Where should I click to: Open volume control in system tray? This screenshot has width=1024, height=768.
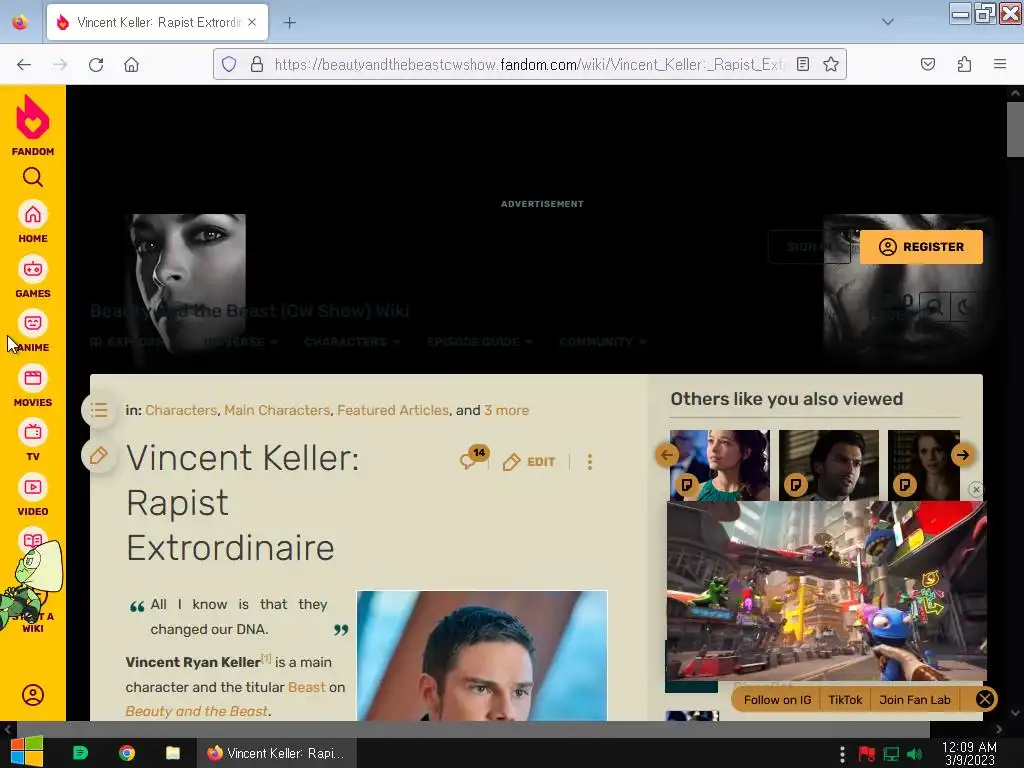[x=914, y=754]
